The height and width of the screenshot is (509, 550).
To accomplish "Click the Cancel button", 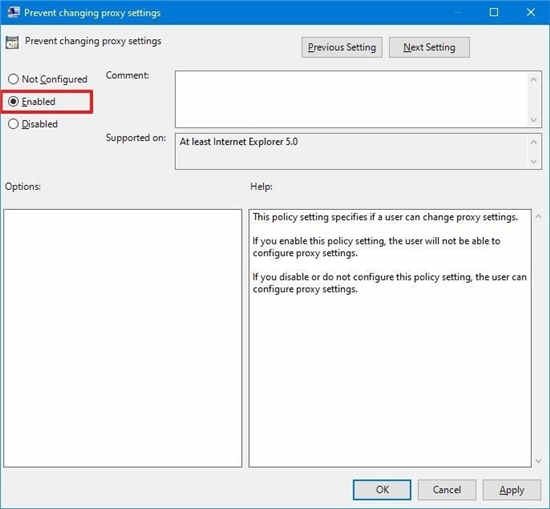I will click(x=447, y=490).
